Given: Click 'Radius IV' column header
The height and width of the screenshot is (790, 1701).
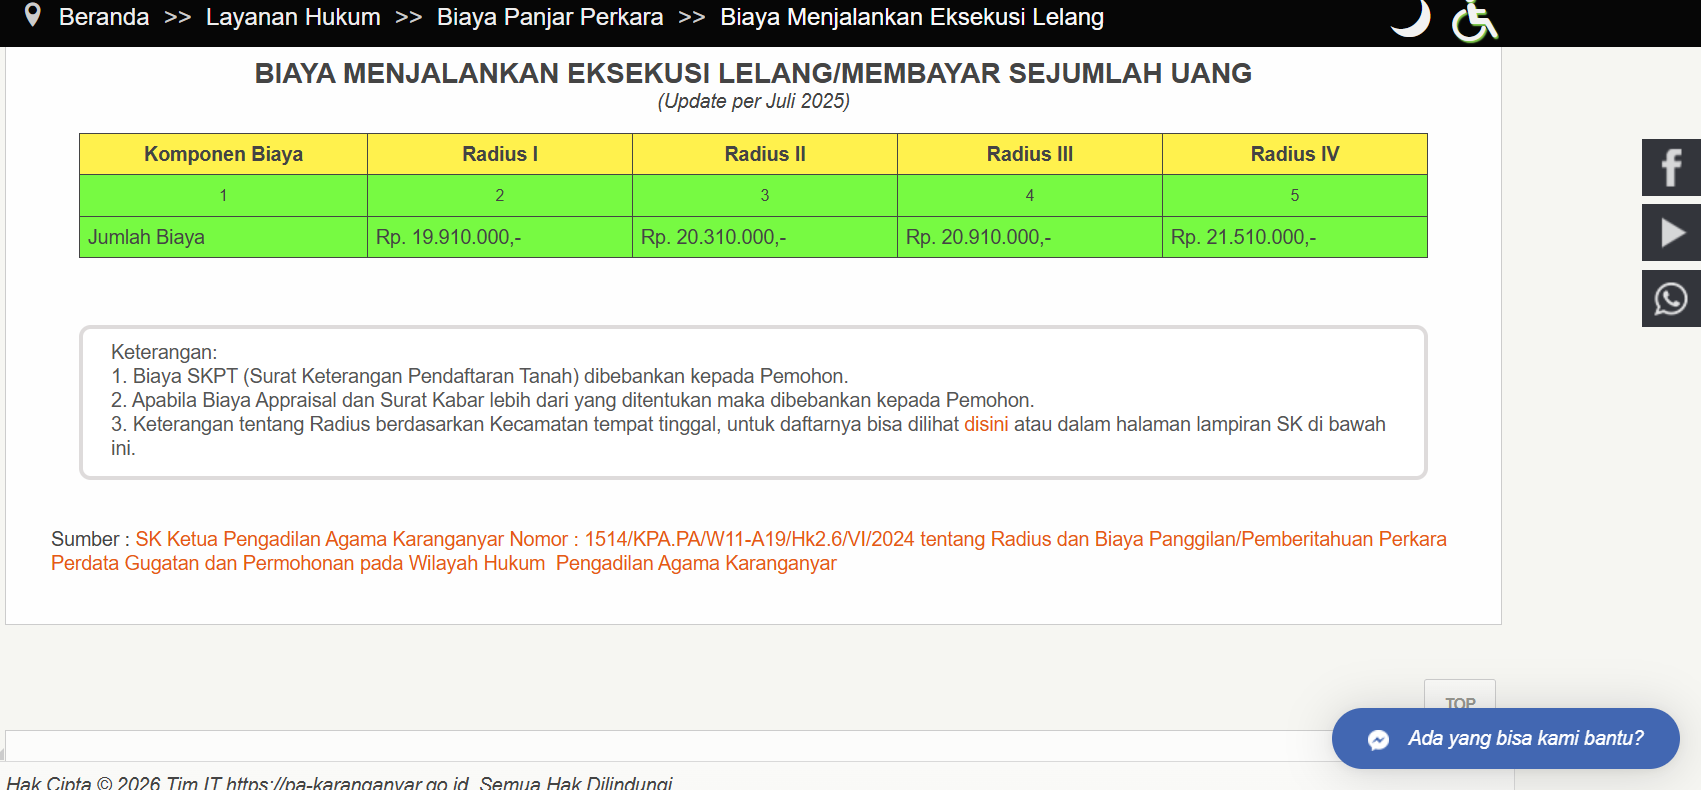Looking at the screenshot, I should [x=1295, y=154].
